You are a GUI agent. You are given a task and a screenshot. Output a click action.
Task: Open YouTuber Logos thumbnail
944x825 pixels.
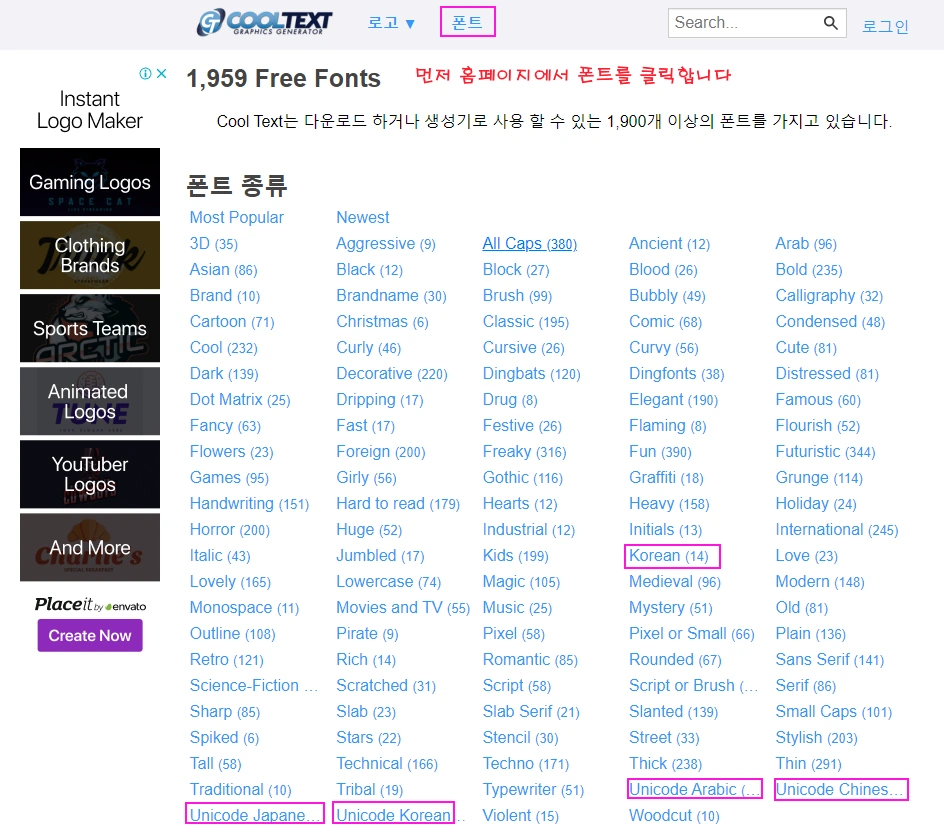(x=90, y=474)
